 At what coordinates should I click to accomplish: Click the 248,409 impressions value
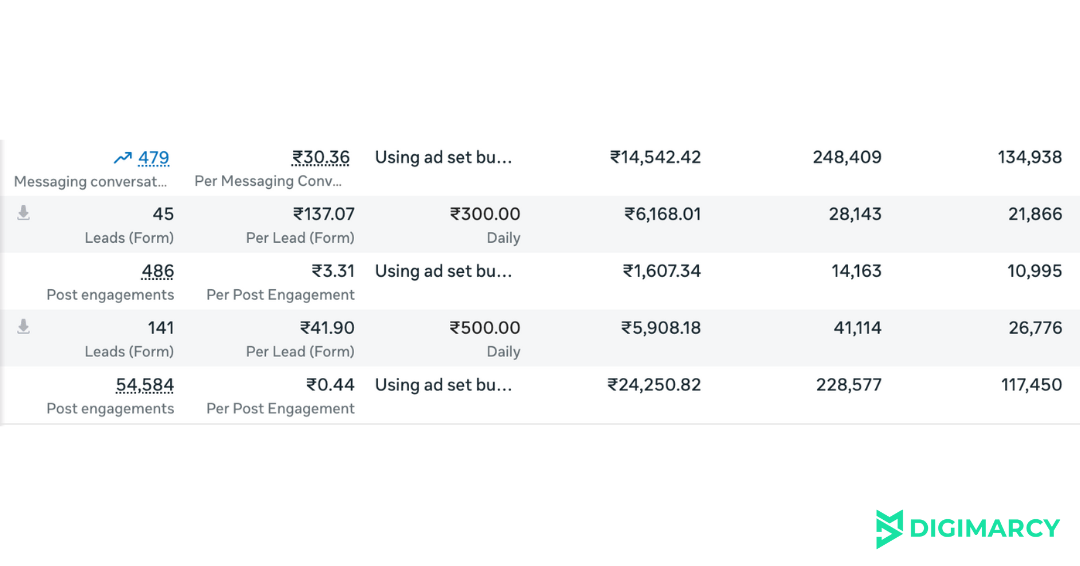coord(847,157)
